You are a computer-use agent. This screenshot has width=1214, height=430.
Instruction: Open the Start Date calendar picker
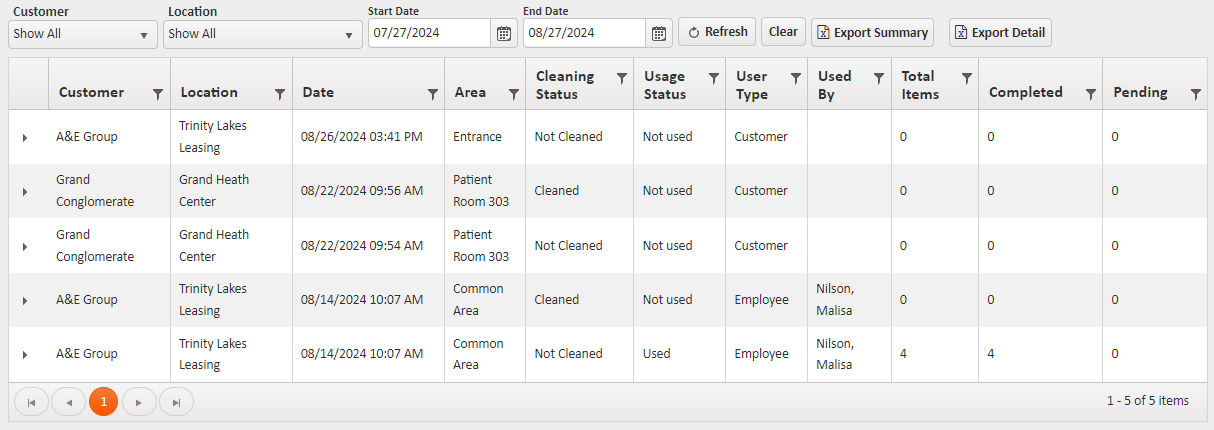click(x=505, y=33)
